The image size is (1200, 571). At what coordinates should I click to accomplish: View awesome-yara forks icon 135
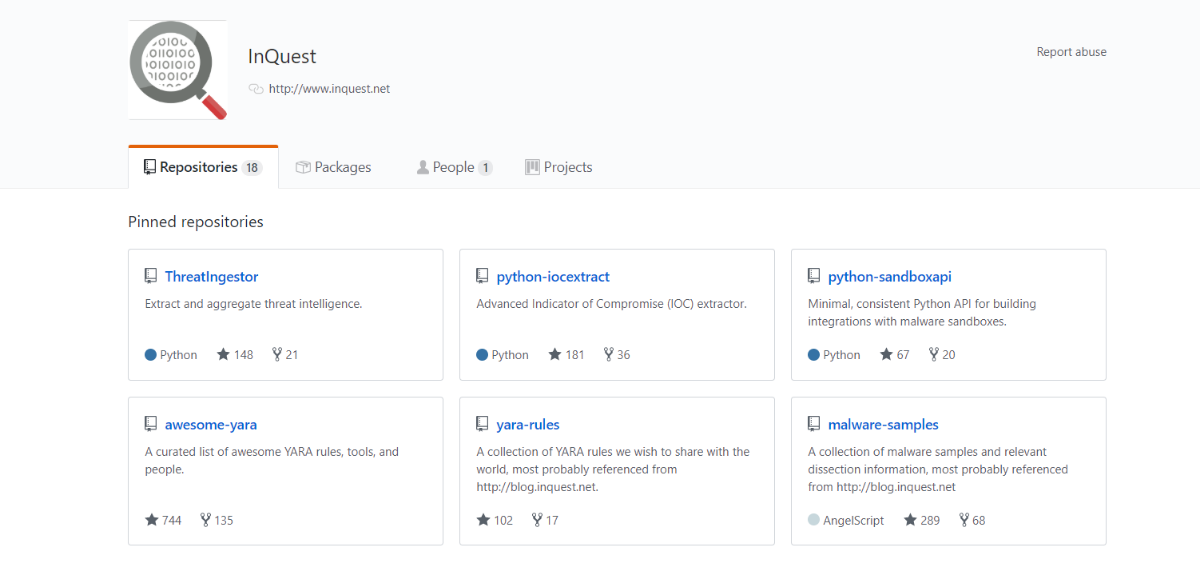(205, 520)
